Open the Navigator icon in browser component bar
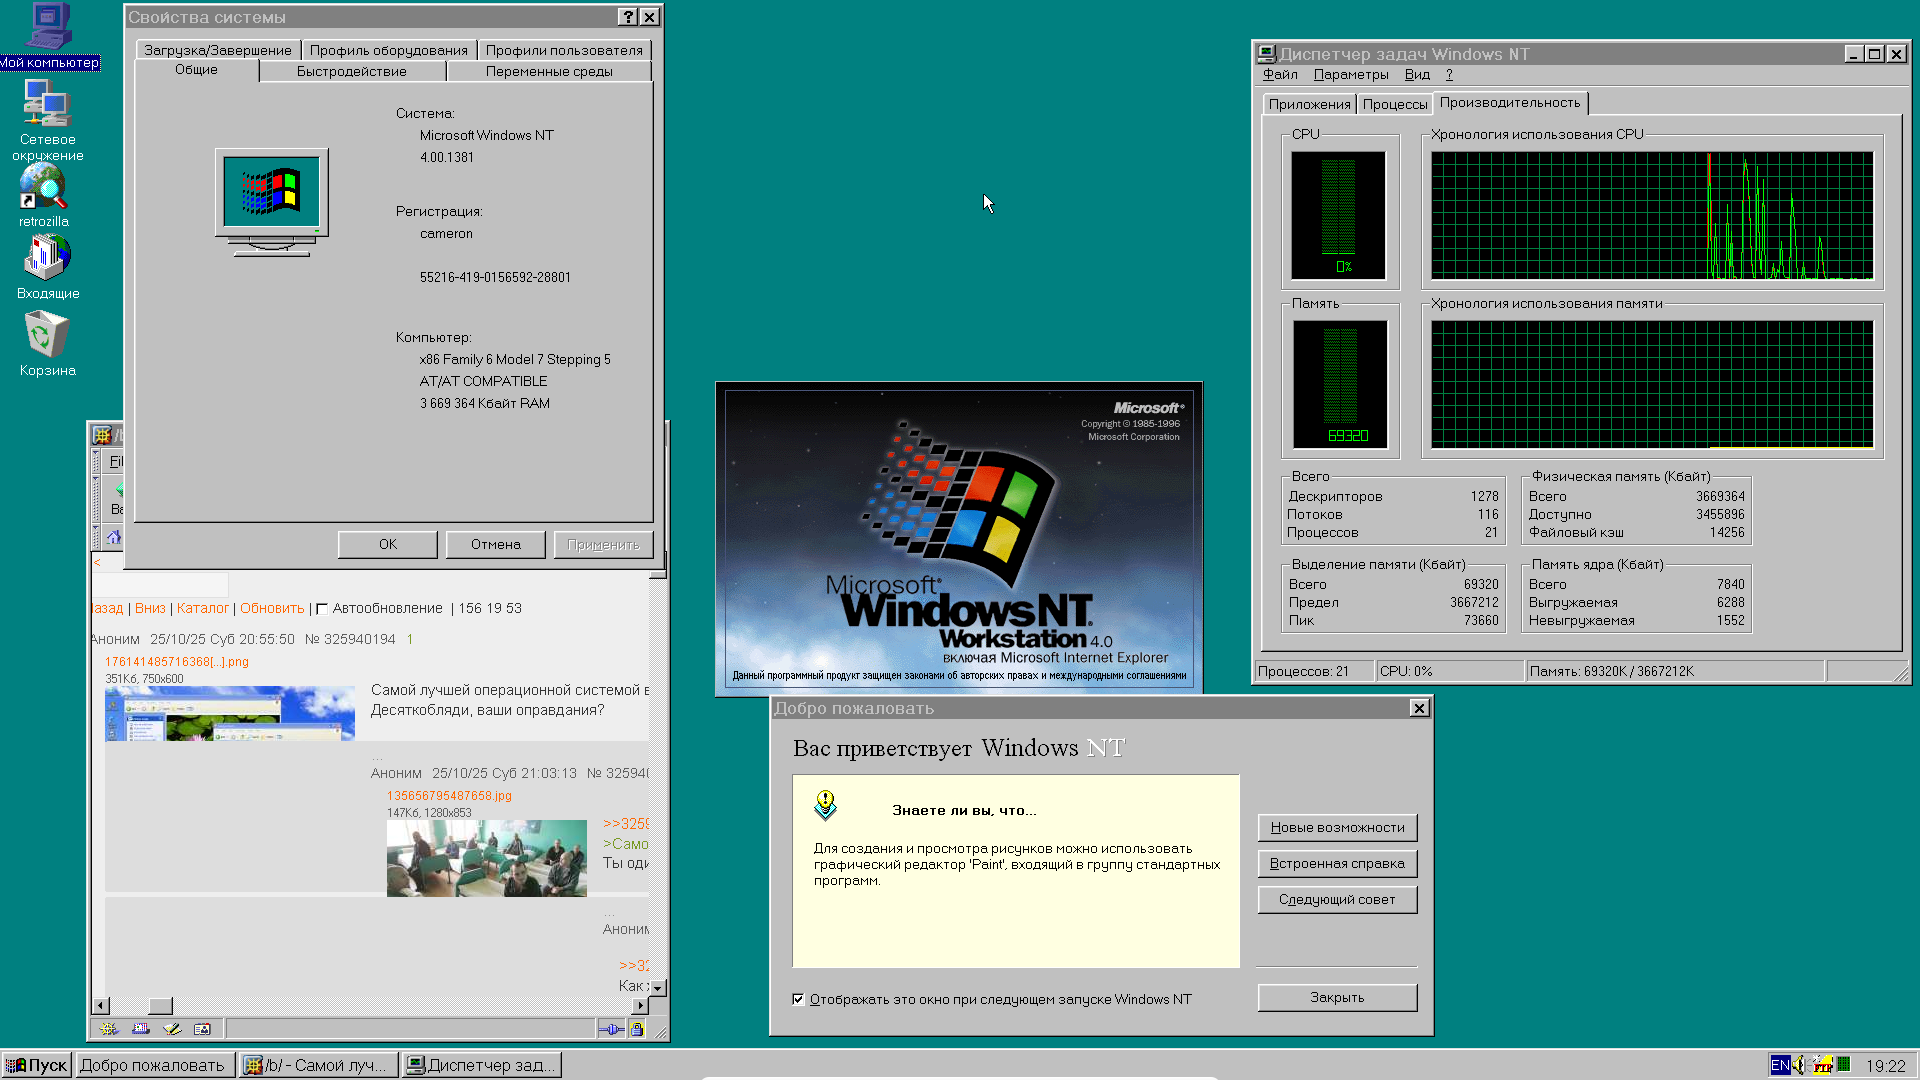Viewport: 1920px width, 1080px height. click(x=109, y=1029)
